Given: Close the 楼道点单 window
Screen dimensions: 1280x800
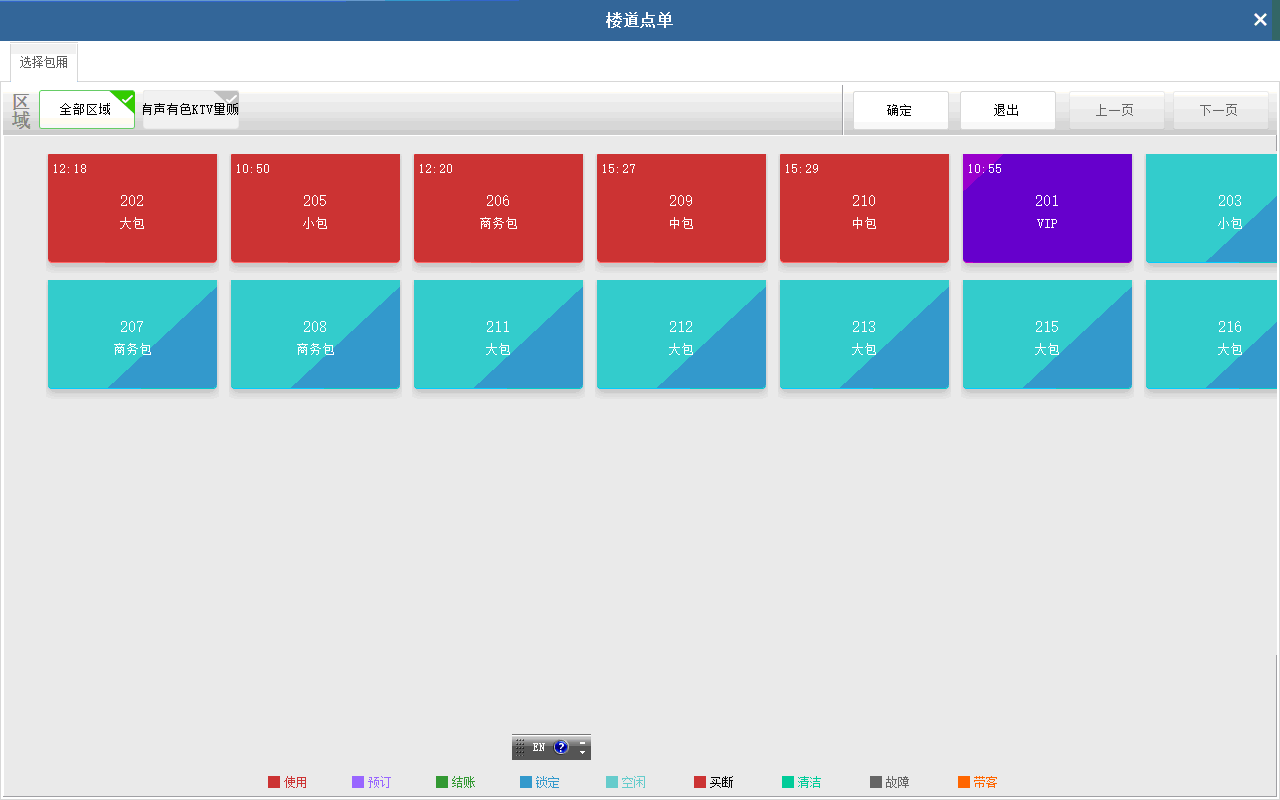Looking at the screenshot, I should (x=1260, y=20).
